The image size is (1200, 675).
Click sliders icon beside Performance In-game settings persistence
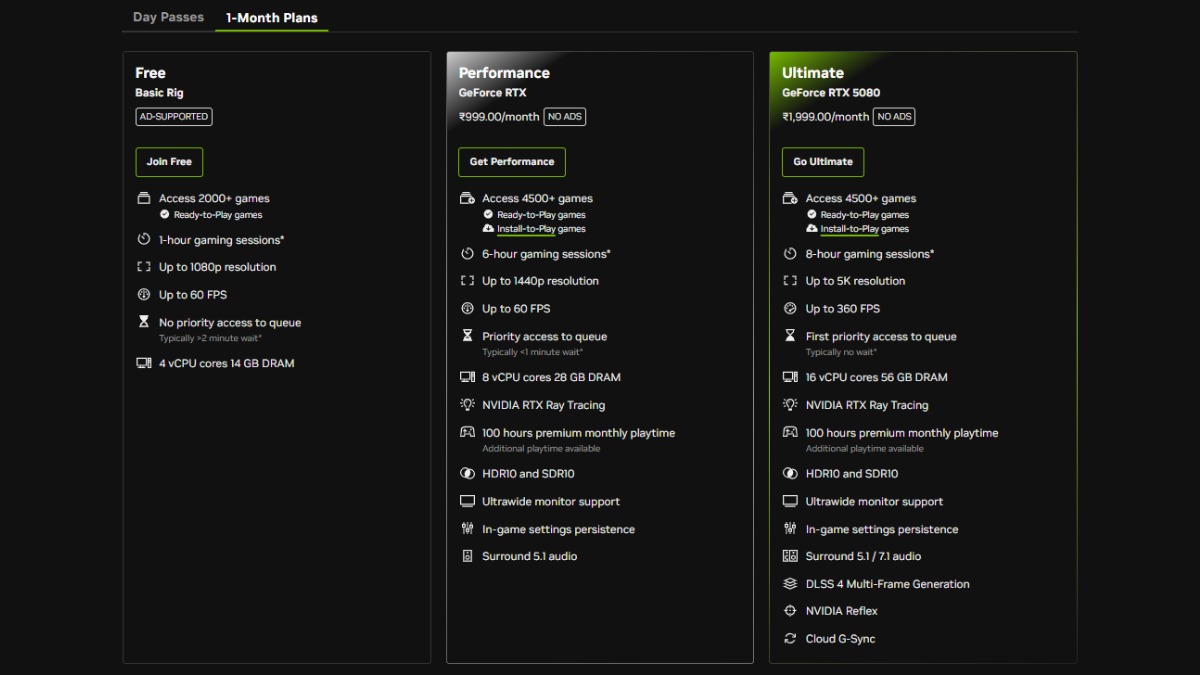point(467,529)
